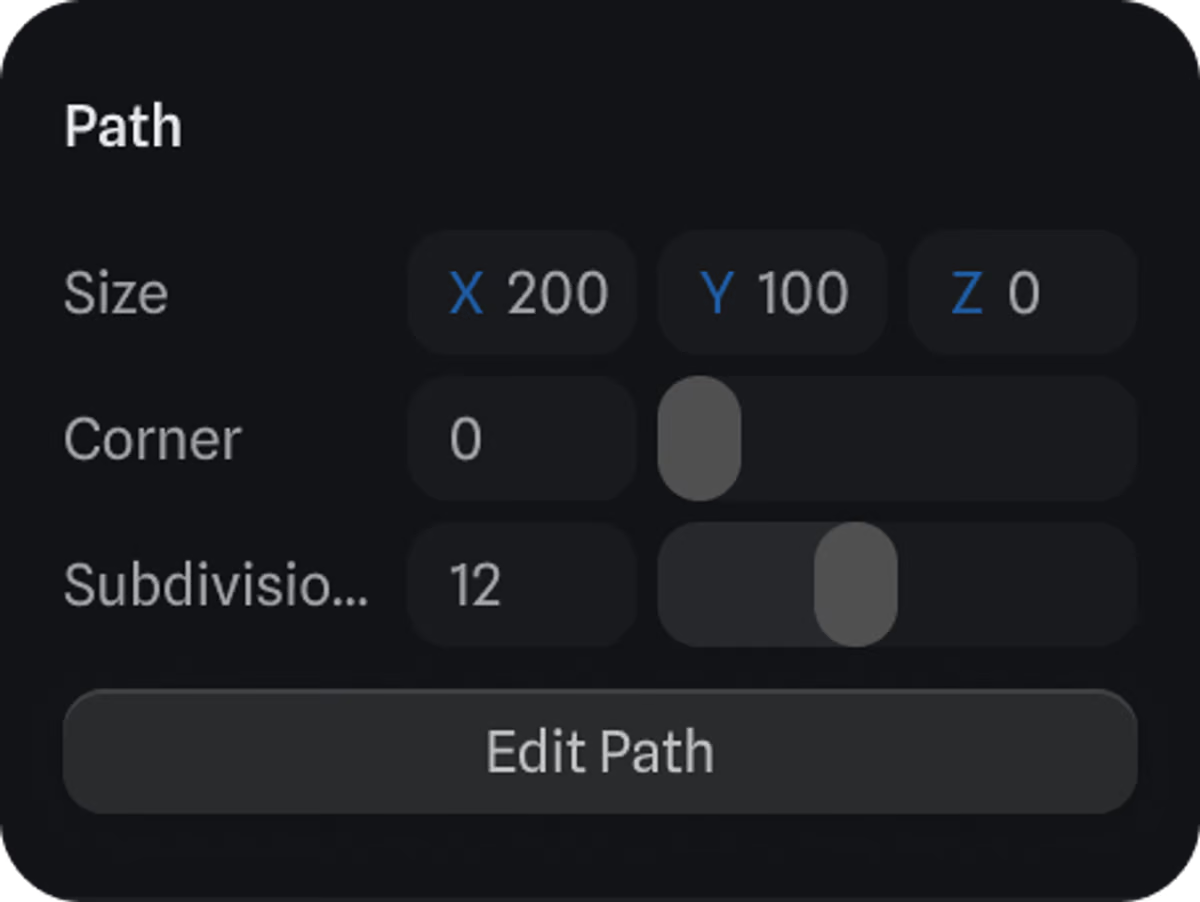Click the 200 value in Size
Screen dimensions: 1200x902
tap(557, 293)
